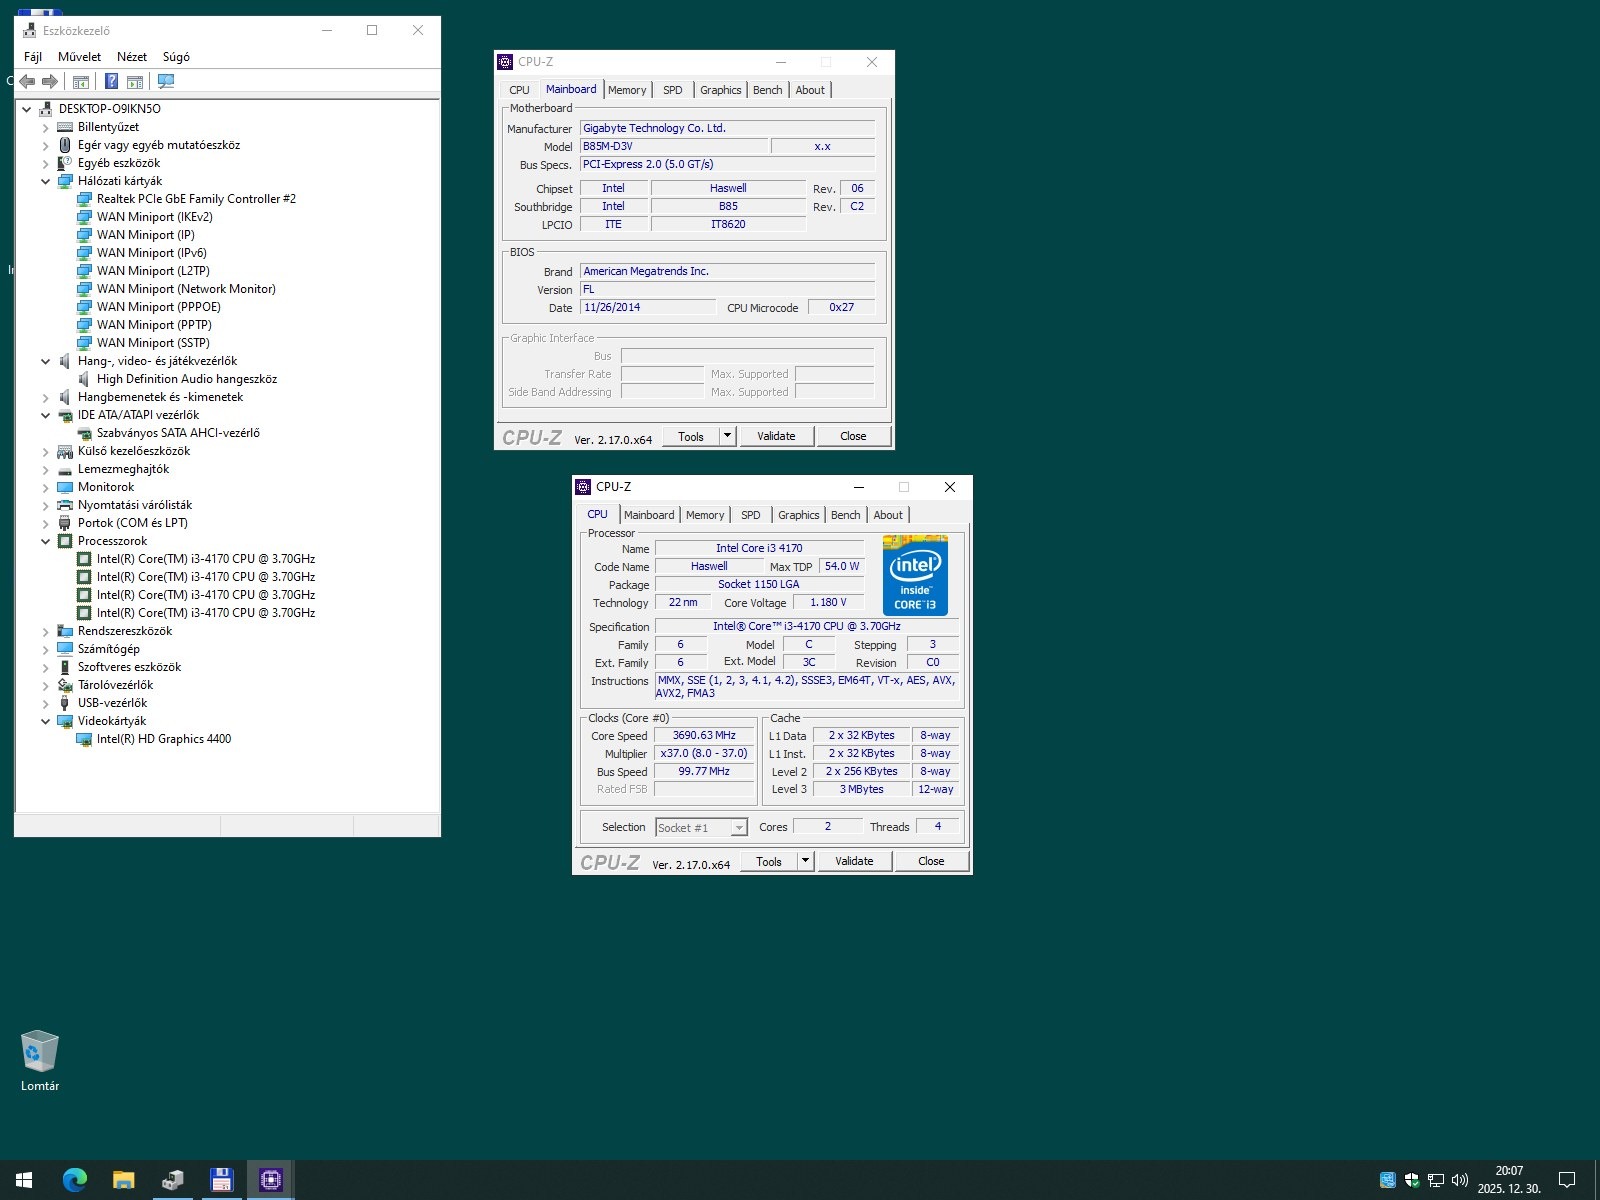Open the Bench tab in the lower CPU-Z window
This screenshot has width=1600, height=1200.
(845, 515)
